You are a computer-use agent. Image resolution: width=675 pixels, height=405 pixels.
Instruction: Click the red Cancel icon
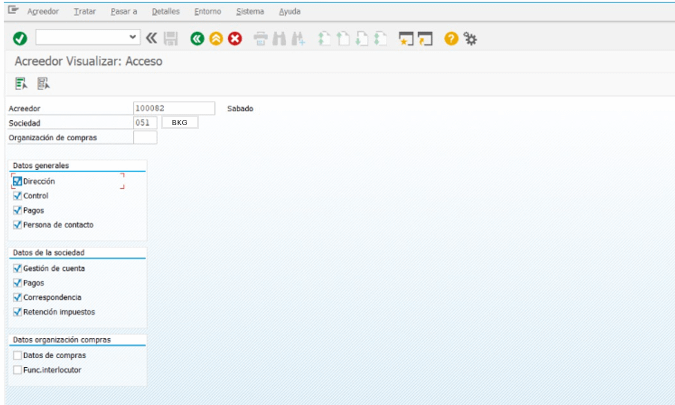[235, 38]
